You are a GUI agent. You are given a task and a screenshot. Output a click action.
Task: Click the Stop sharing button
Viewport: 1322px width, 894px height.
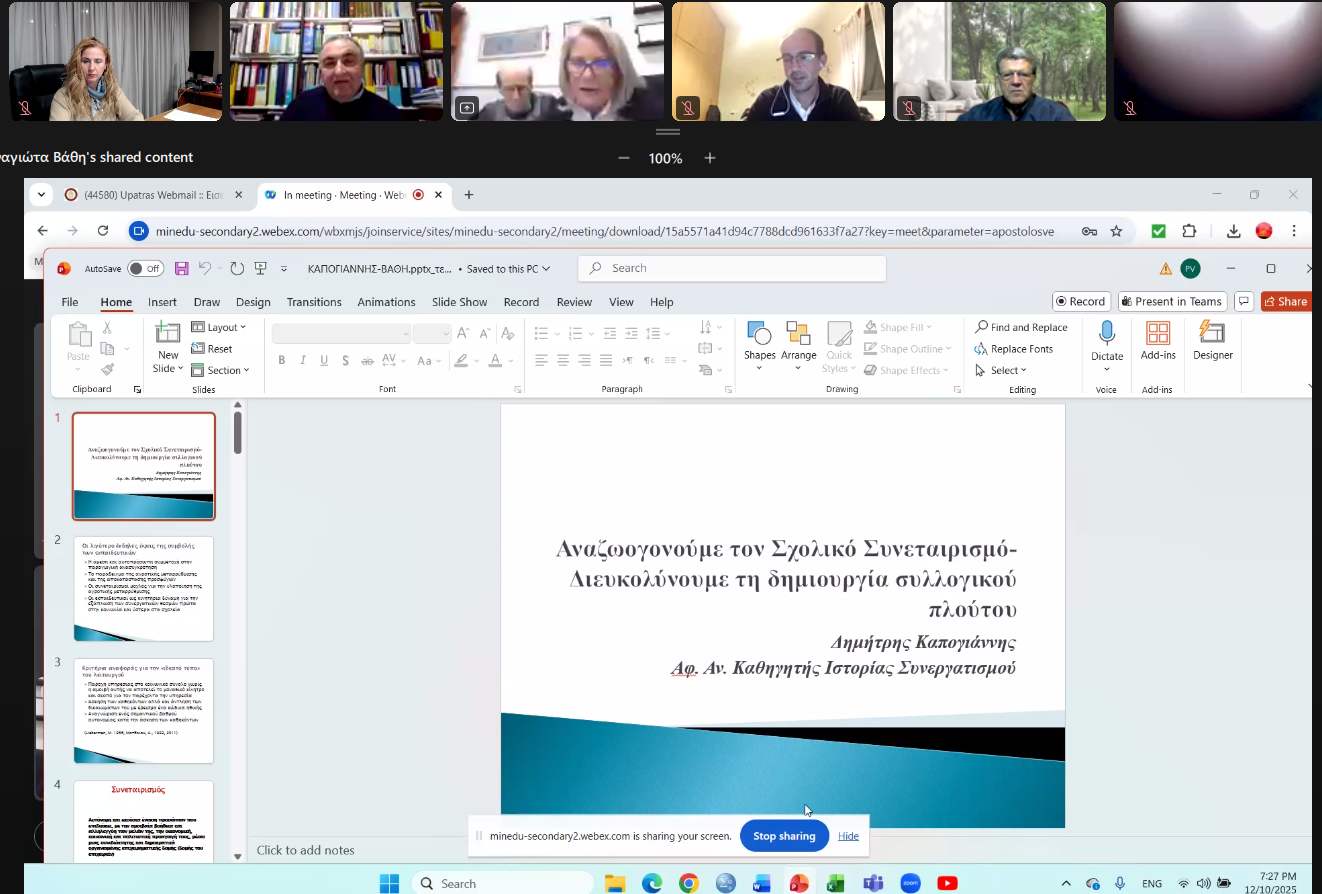click(784, 836)
